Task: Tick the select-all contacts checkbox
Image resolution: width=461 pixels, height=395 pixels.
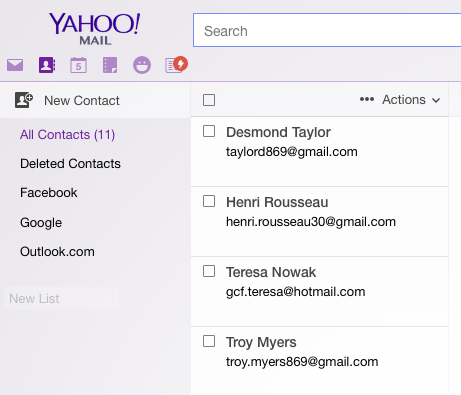Action: click(x=209, y=100)
